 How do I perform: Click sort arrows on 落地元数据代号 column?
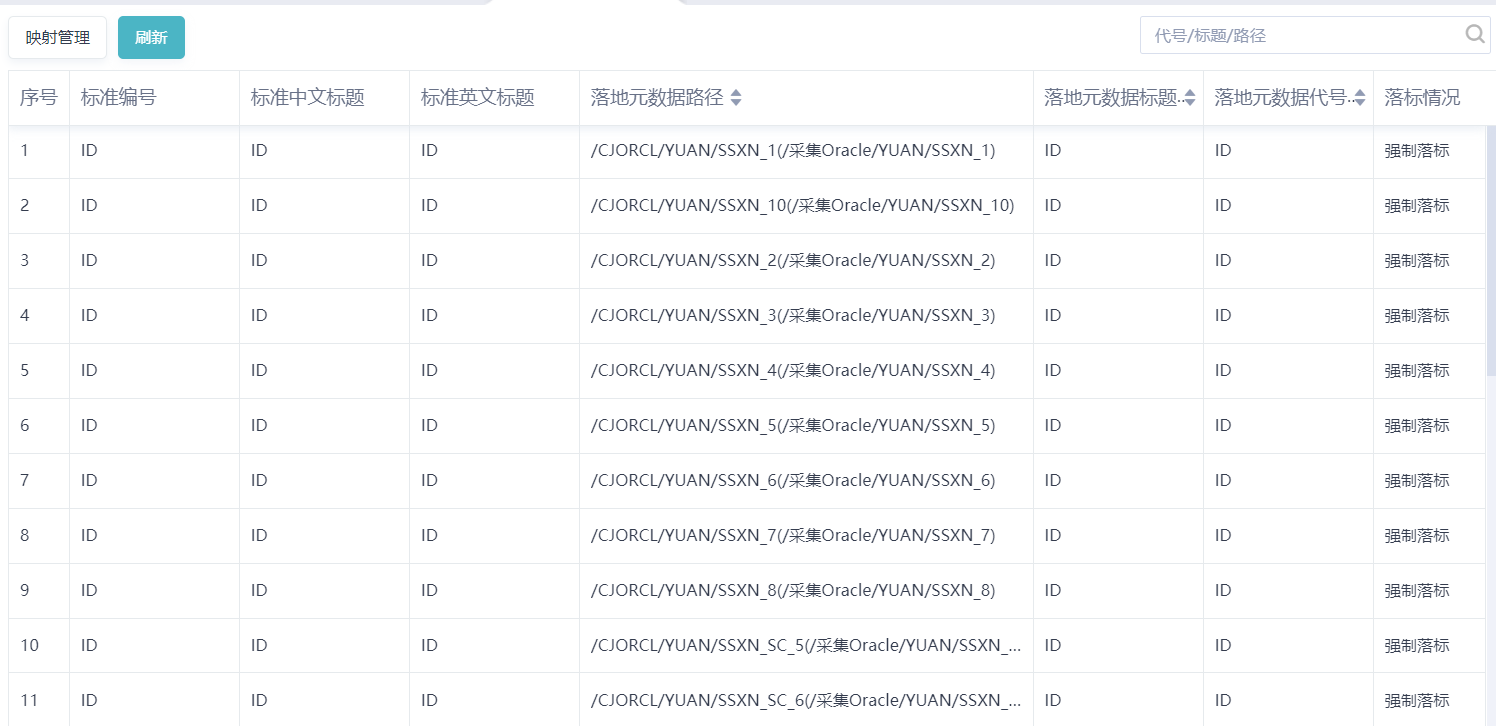point(1359,98)
